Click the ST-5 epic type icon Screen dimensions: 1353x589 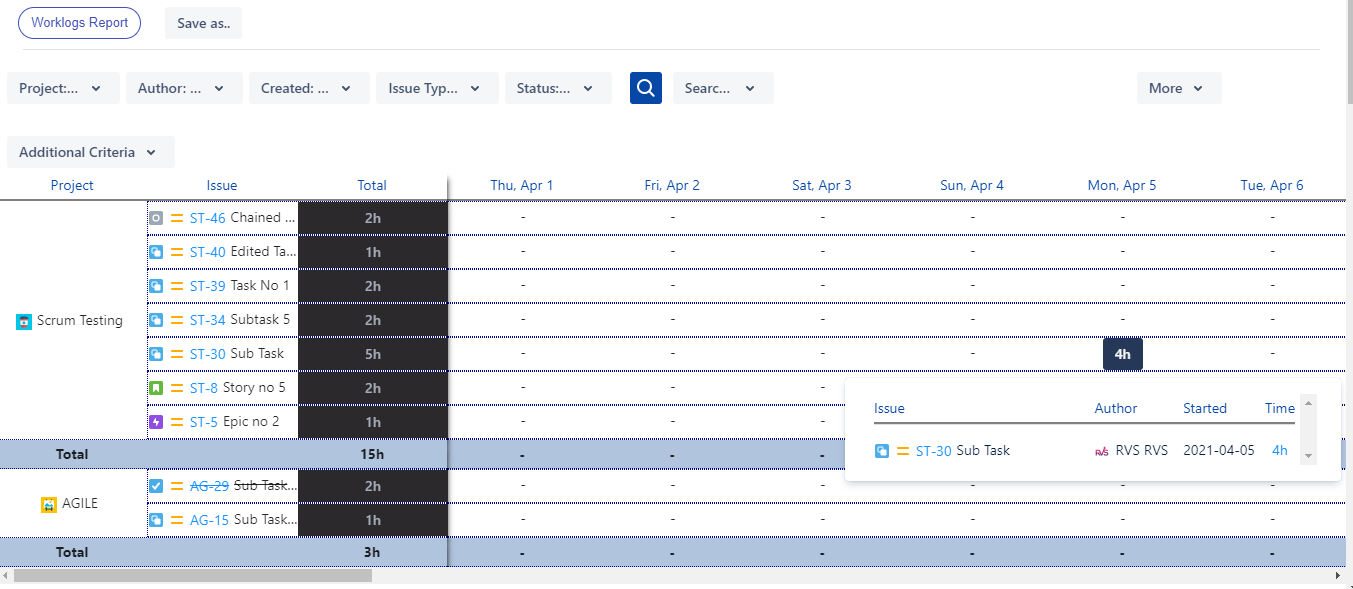(156, 422)
